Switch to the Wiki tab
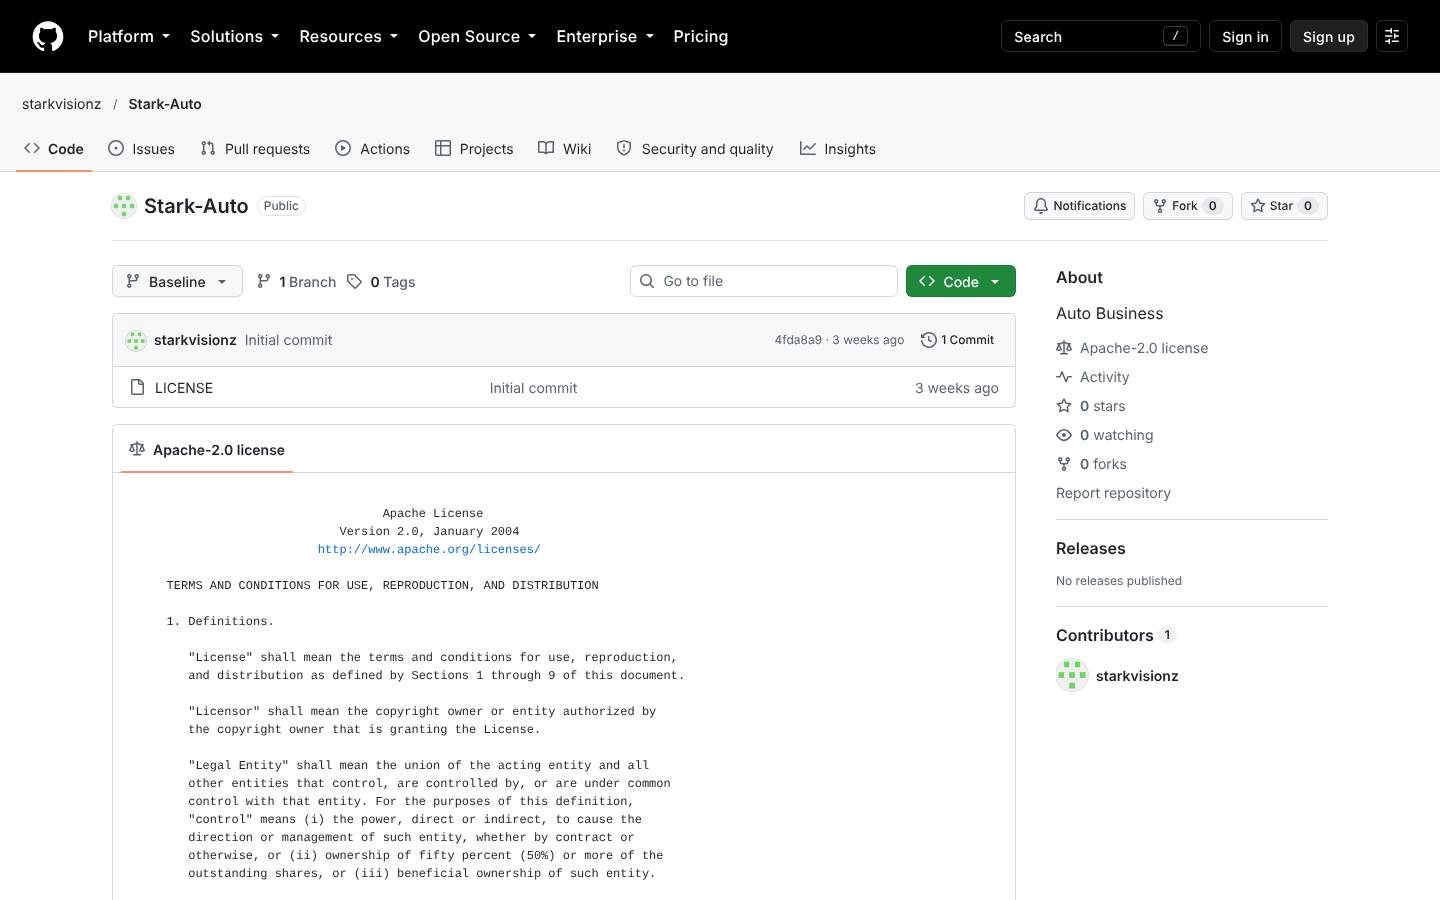The height and width of the screenshot is (900, 1440). tap(565, 149)
